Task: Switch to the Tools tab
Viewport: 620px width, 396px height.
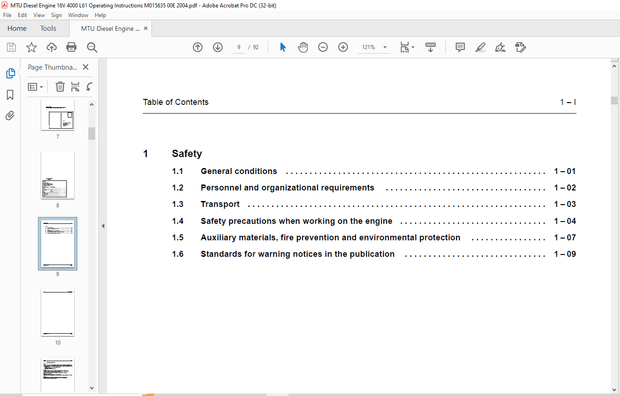Action: (x=48, y=28)
